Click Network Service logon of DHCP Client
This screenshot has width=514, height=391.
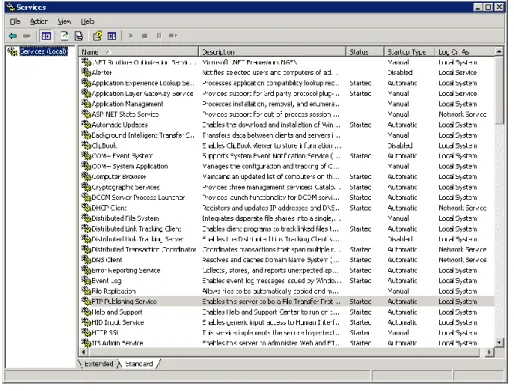coord(462,208)
